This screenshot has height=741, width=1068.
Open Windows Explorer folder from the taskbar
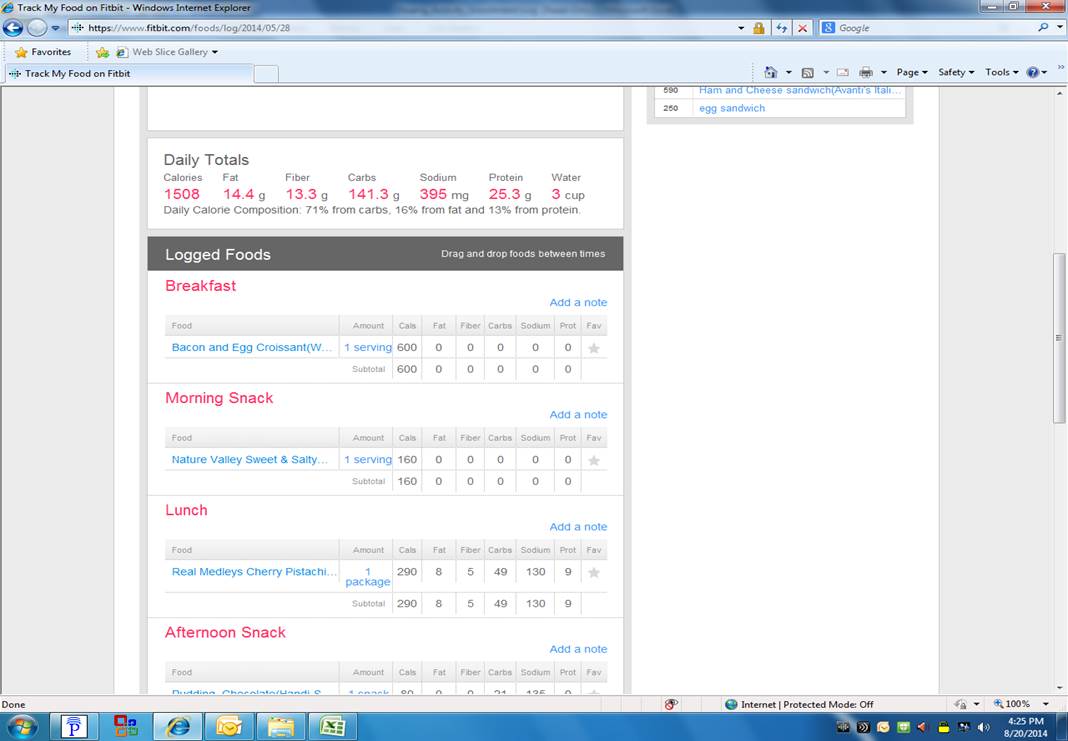(x=281, y=727)
